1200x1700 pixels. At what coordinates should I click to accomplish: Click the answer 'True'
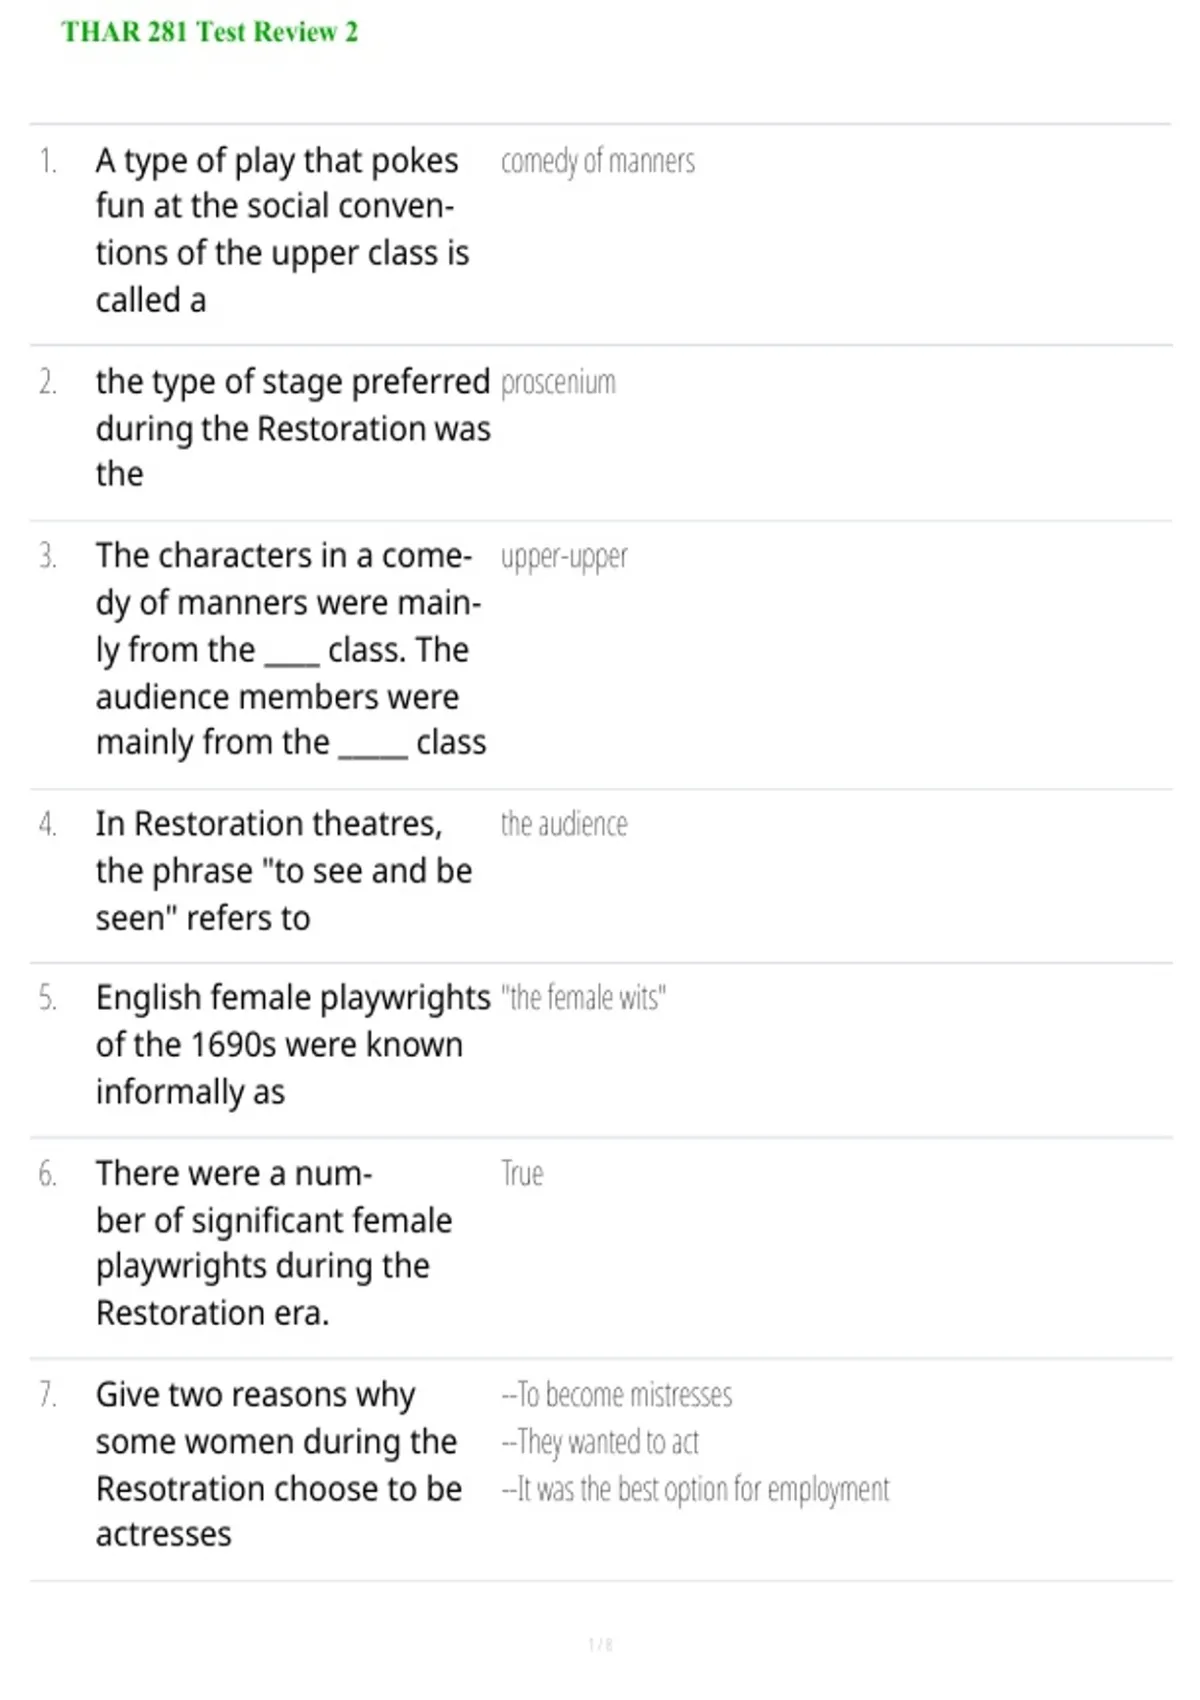[522, 1173]
